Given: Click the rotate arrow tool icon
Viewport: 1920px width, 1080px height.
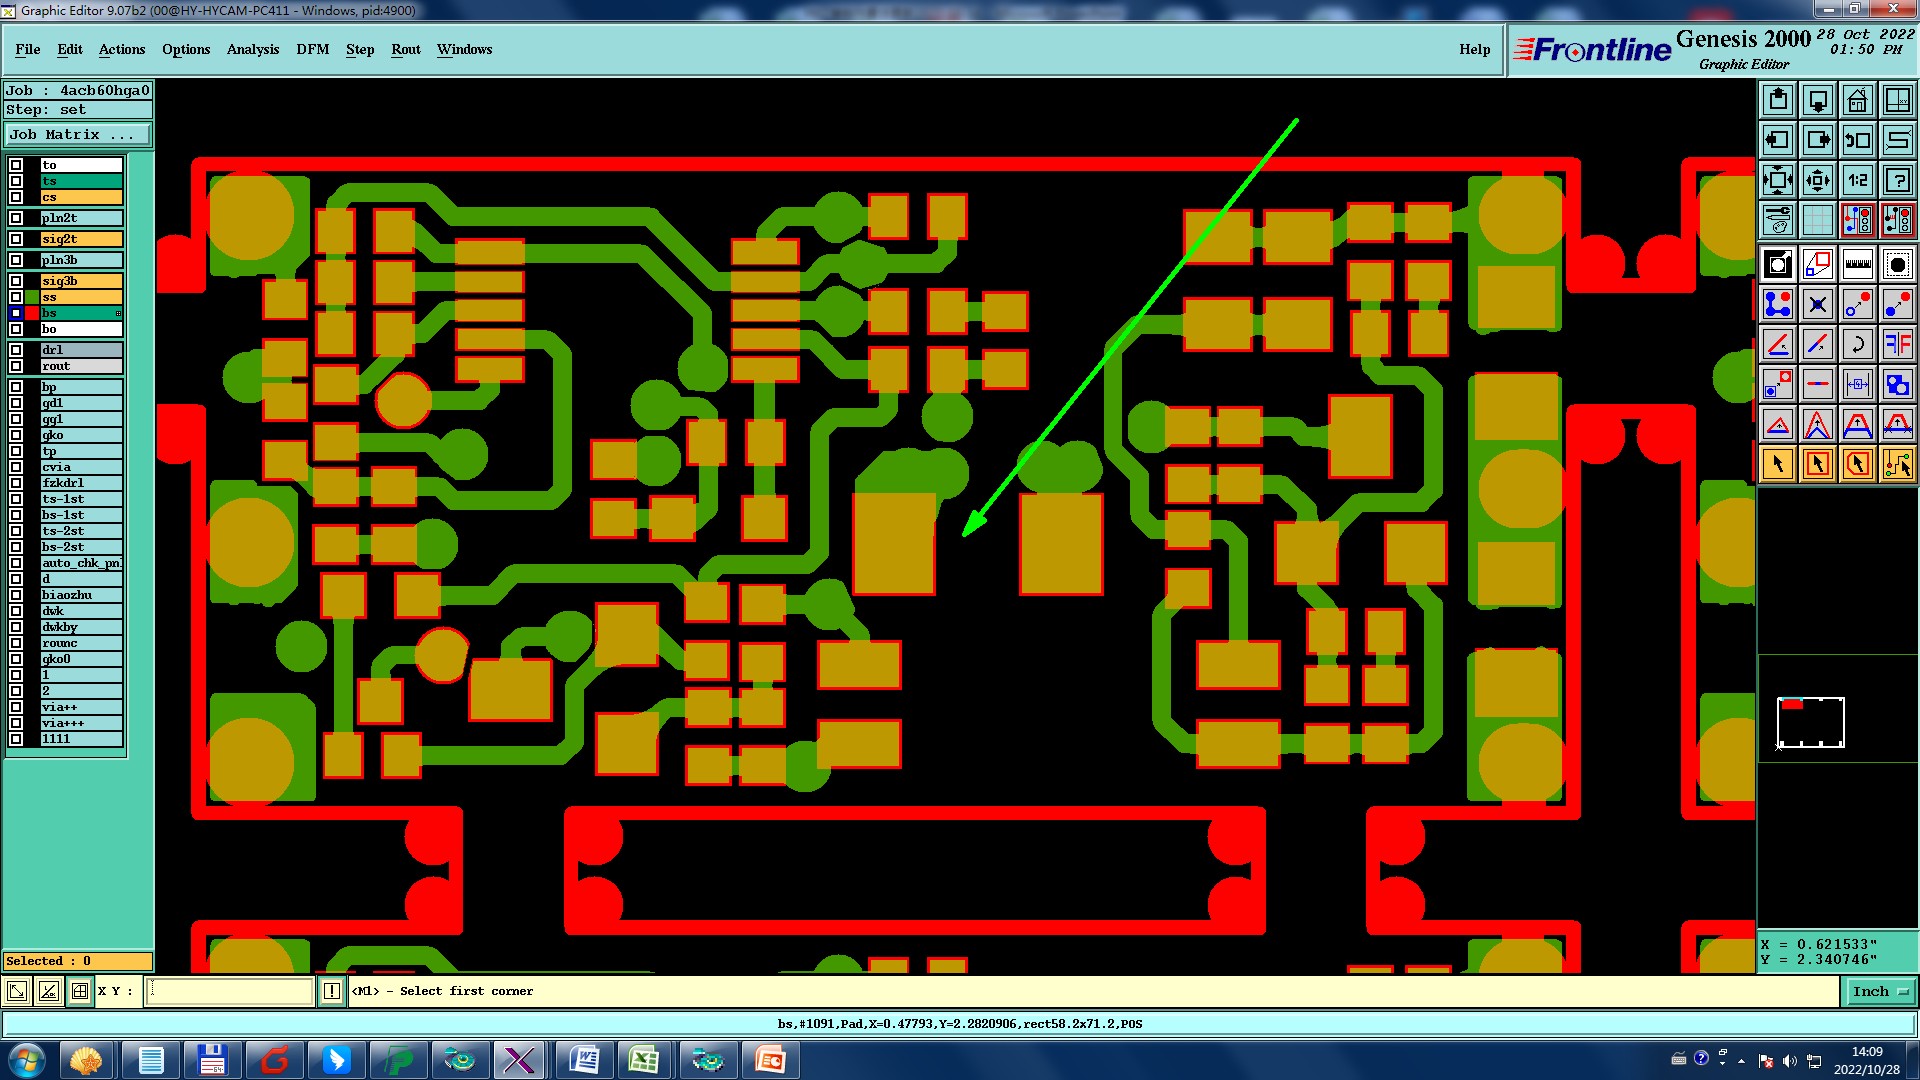Looking at the screenshot, I should click(x=1857, y=344).
